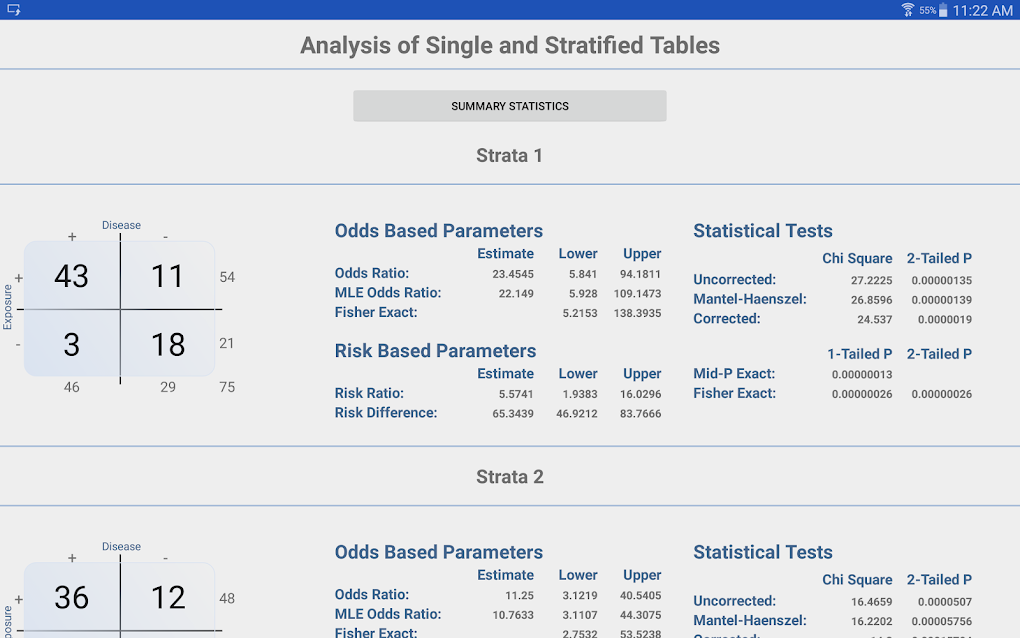The width and height of the screenshot is (1020, 638).
Task: Edit the Strata 2 cell with value 12
Action: click(167, 597)
